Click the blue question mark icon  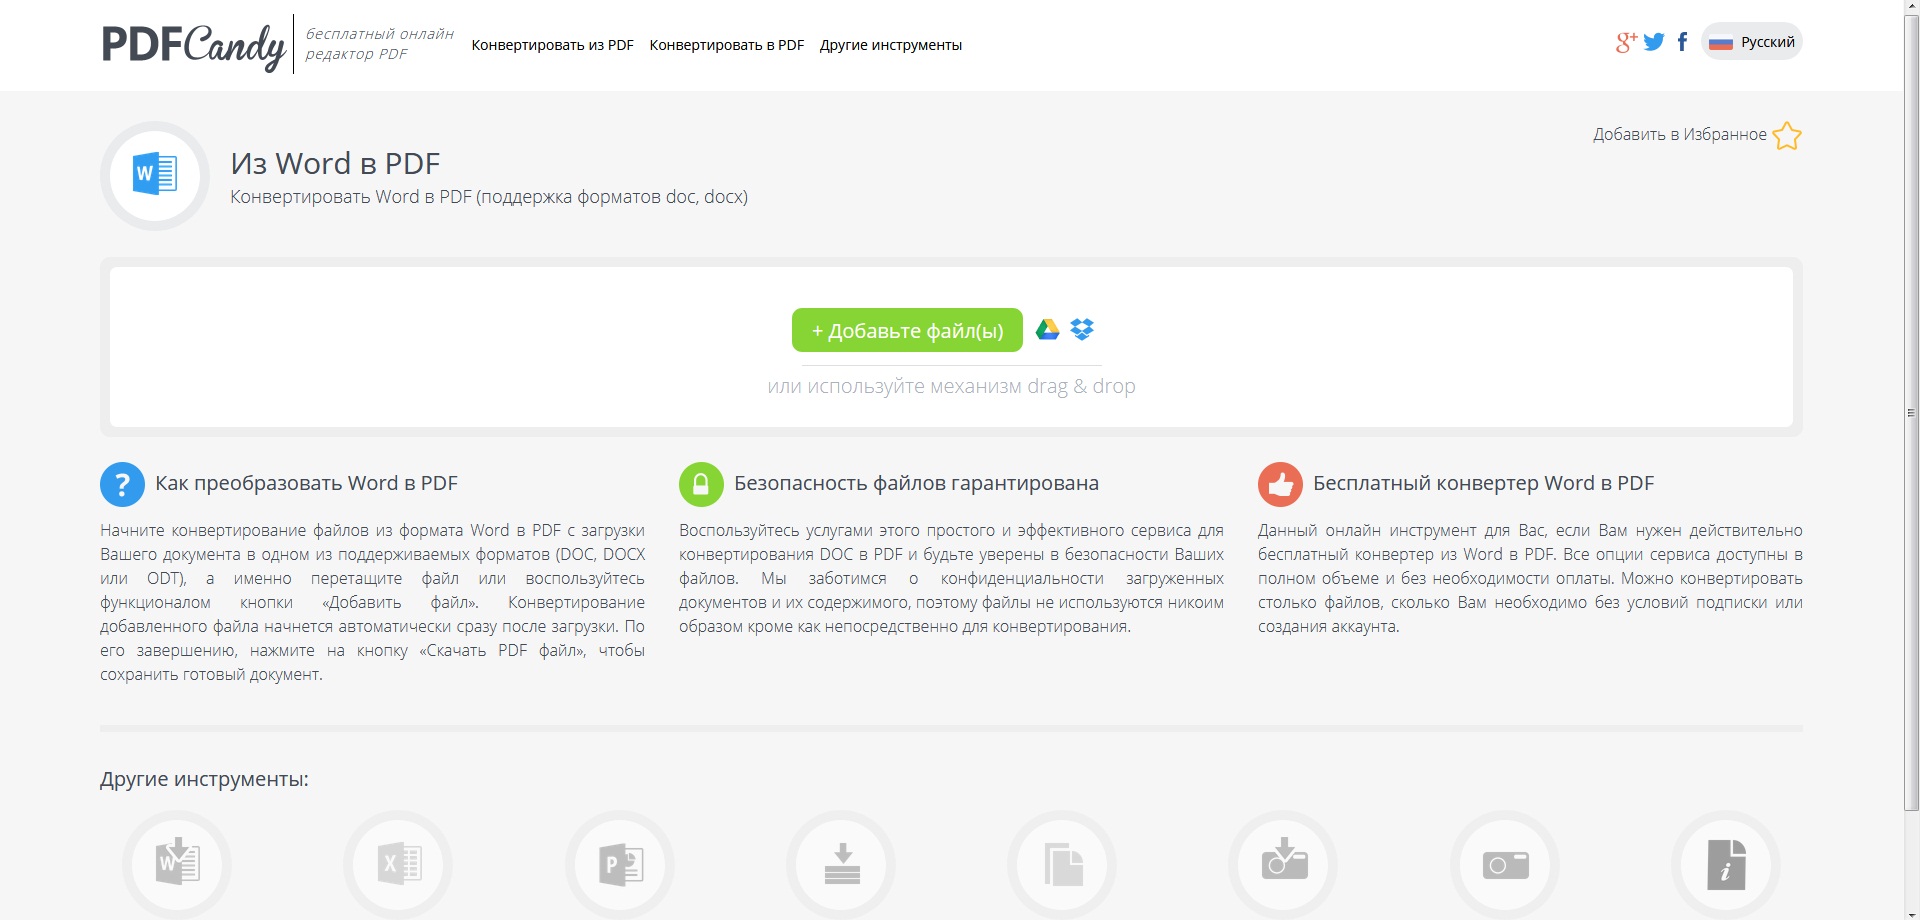[122, 485]
